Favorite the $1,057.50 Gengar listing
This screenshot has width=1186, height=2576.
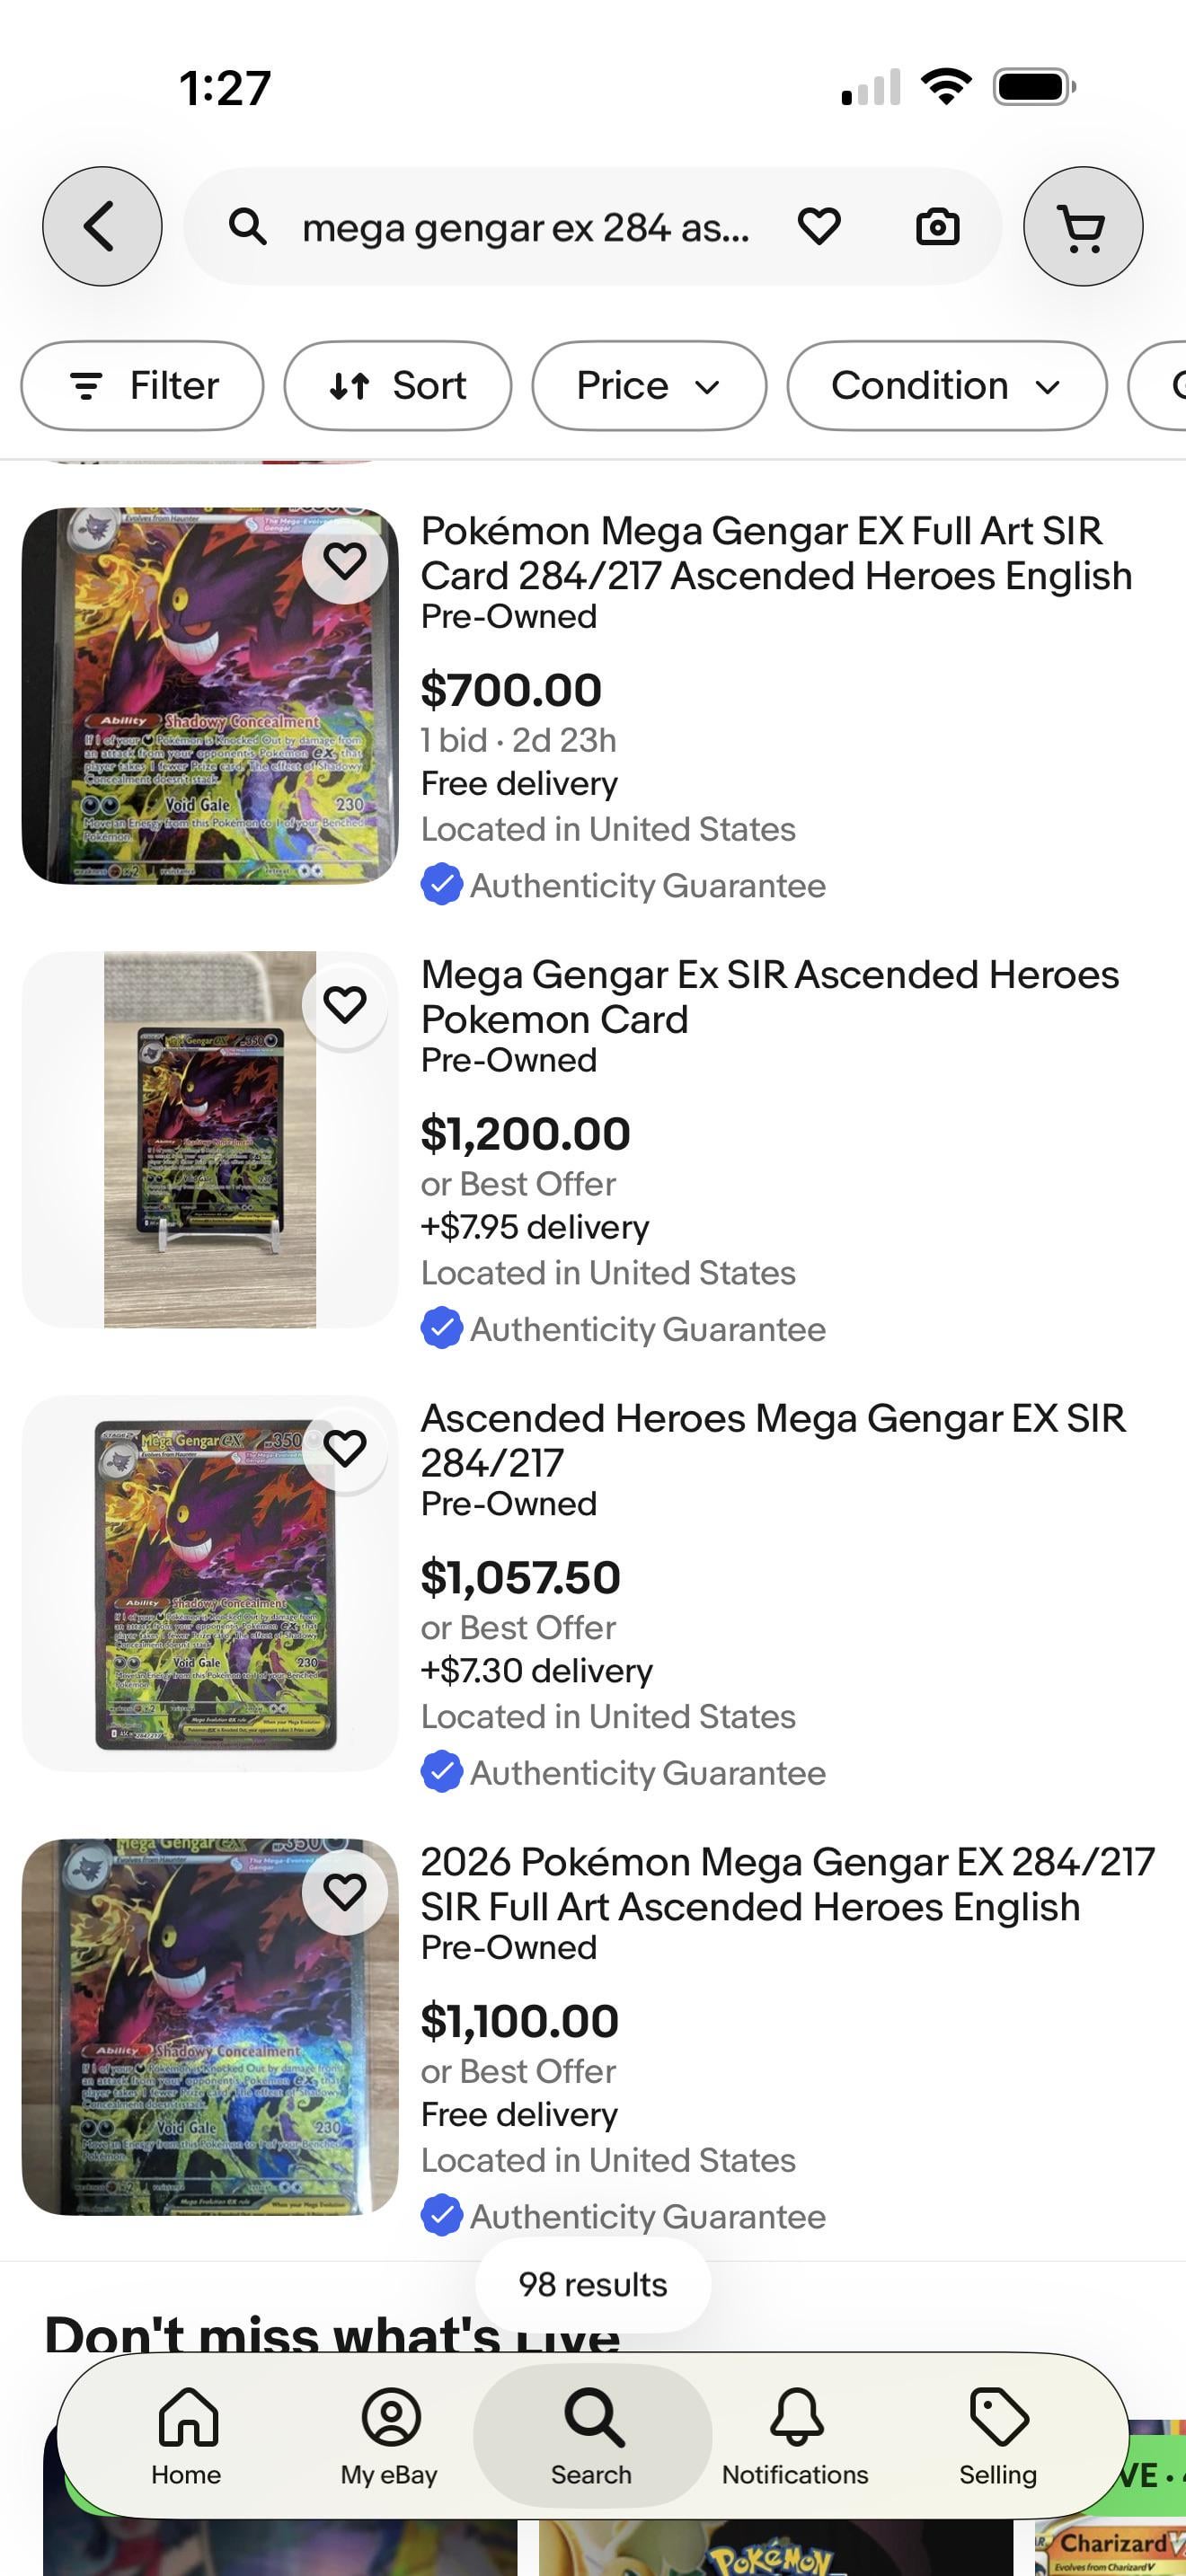(x=345, y=1448)
